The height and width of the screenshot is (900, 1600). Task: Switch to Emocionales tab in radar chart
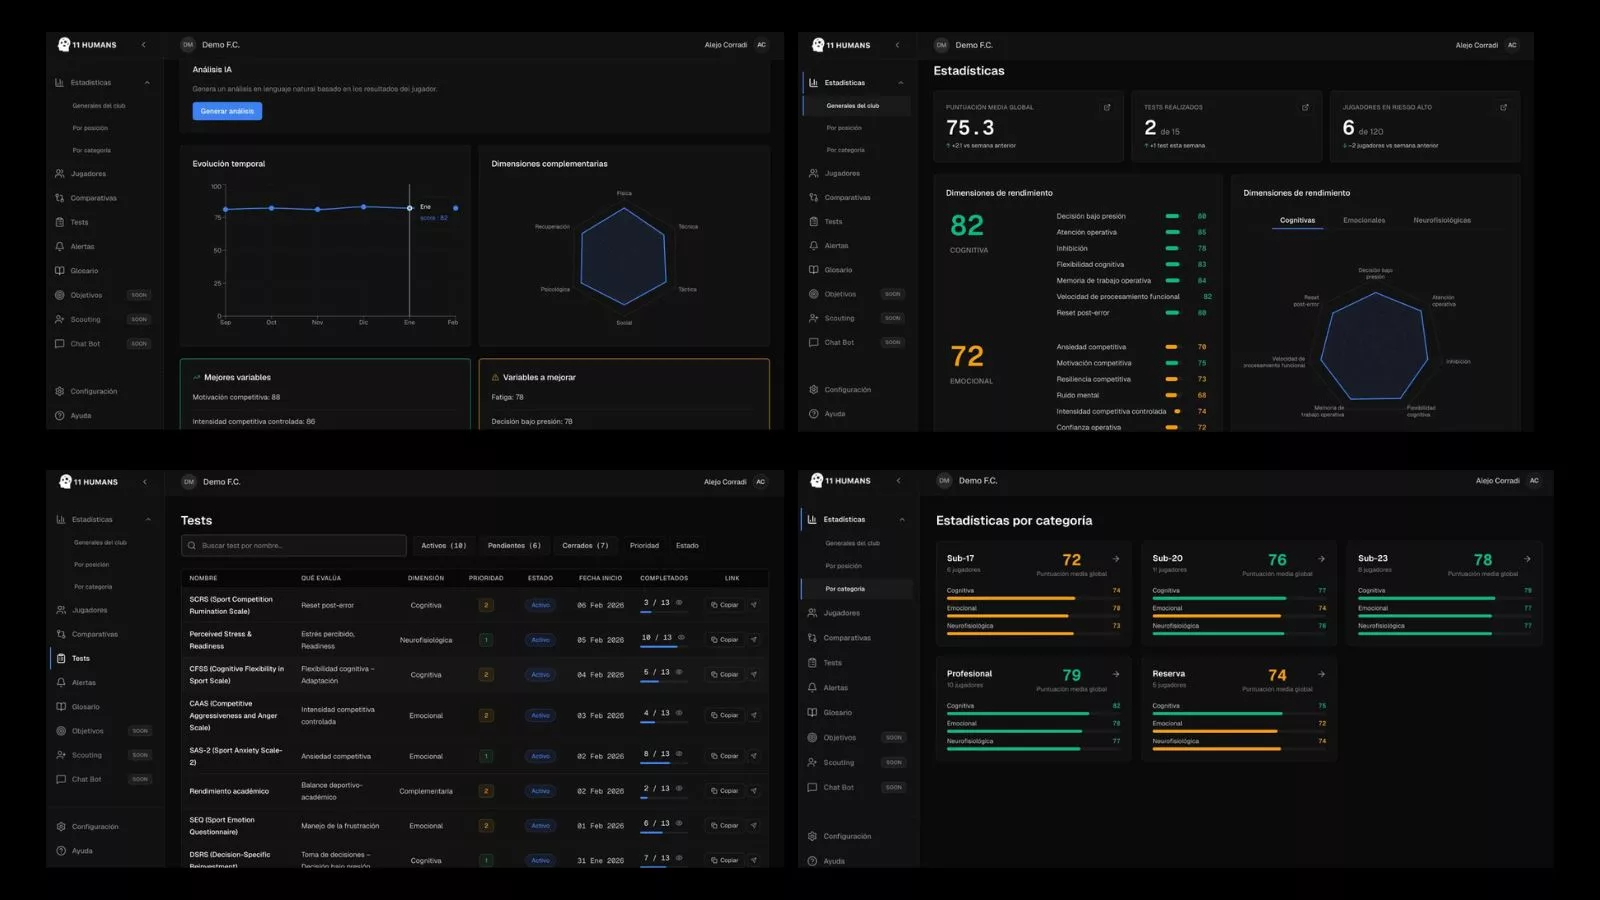(x=1364, y=220)
